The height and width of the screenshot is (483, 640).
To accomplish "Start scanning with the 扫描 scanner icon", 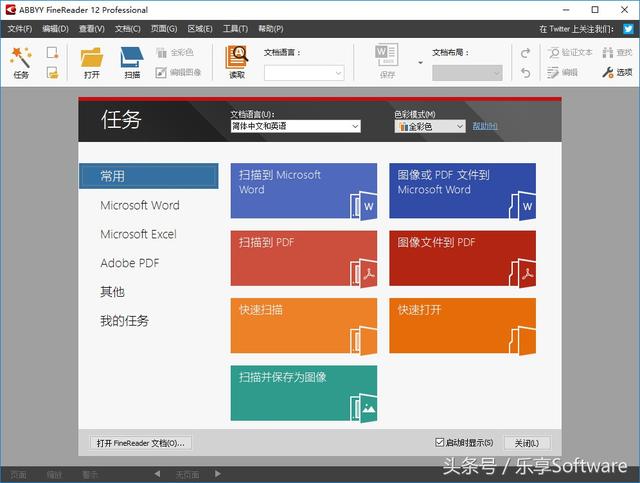I will 132,58.
